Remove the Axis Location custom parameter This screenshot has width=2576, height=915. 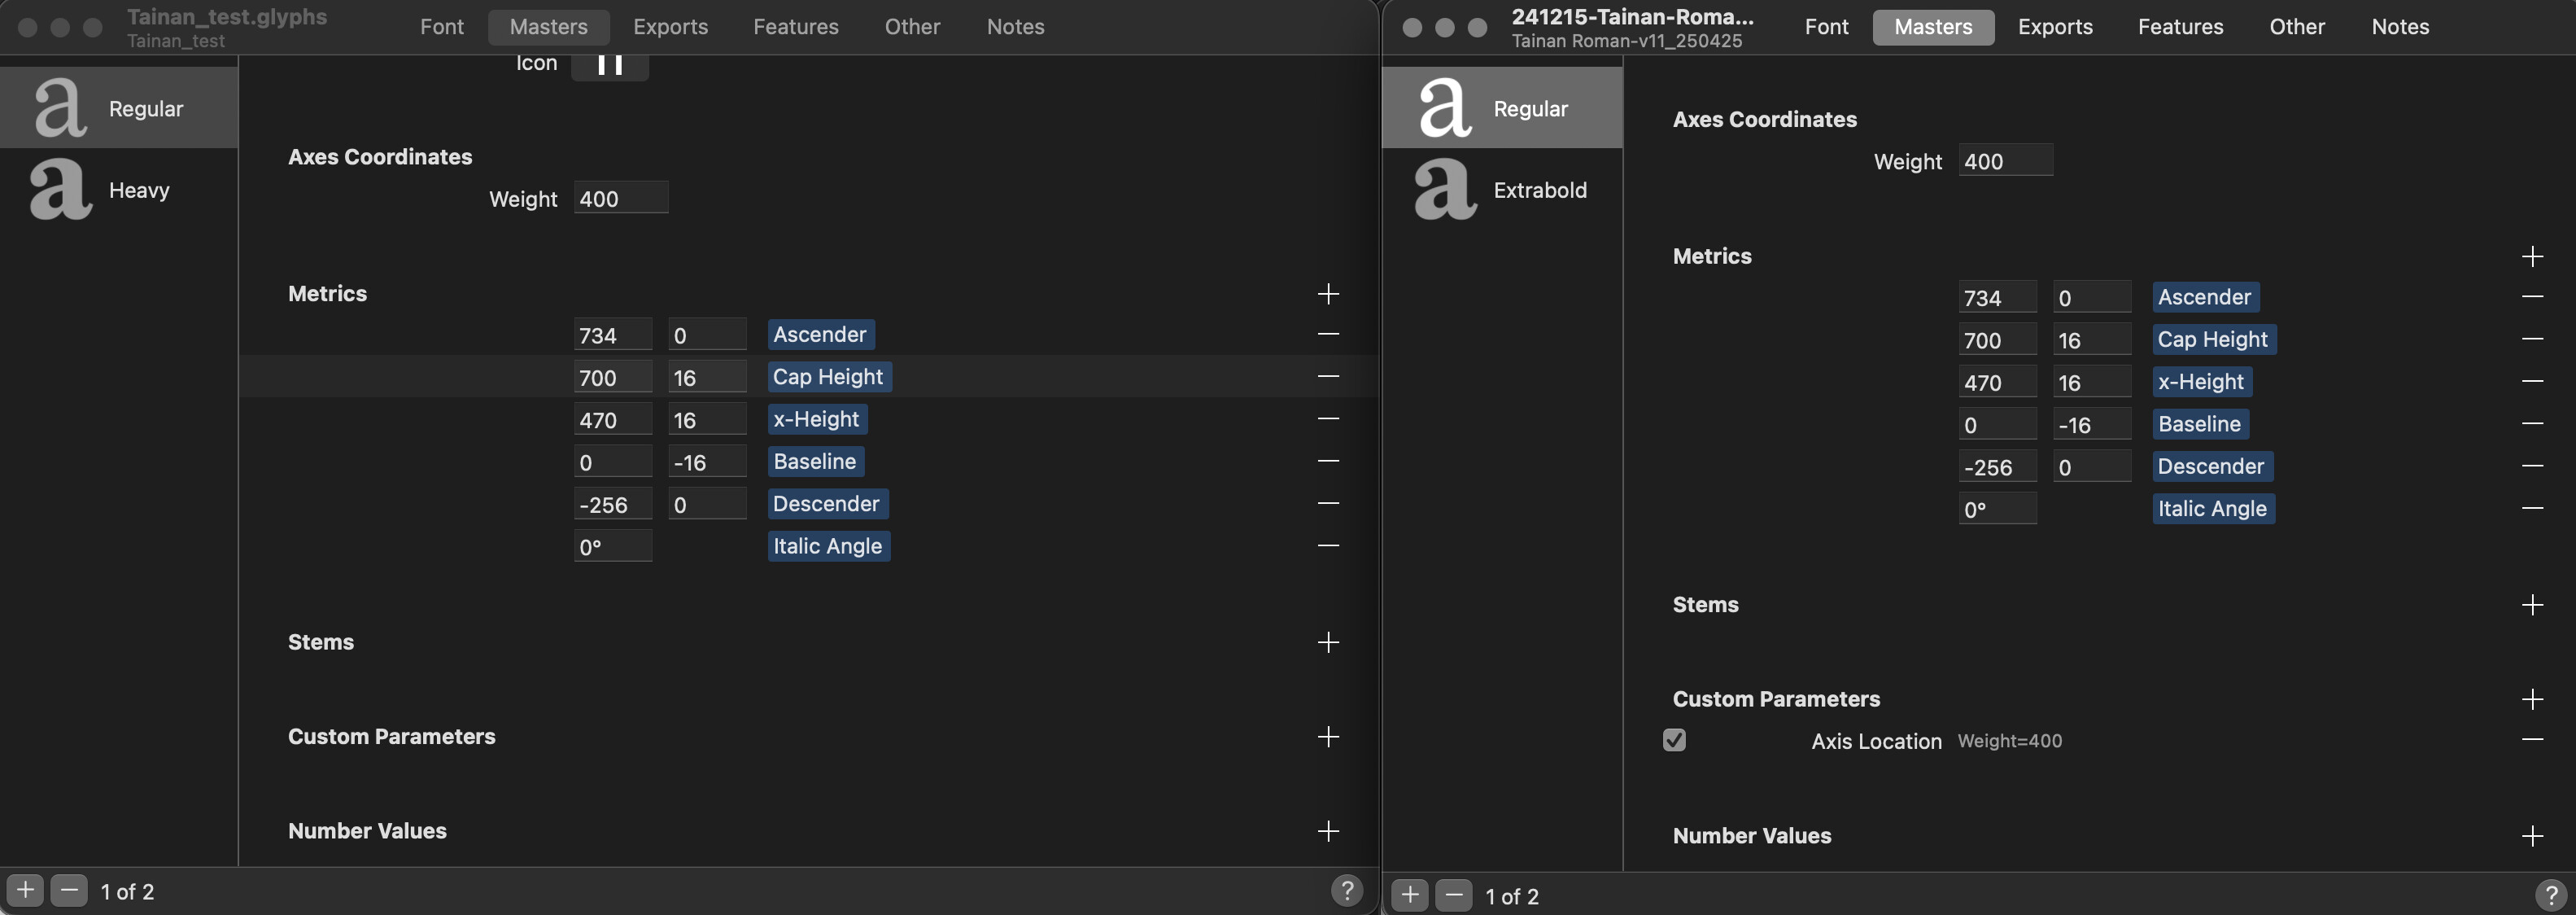[x=2531, y=740]
